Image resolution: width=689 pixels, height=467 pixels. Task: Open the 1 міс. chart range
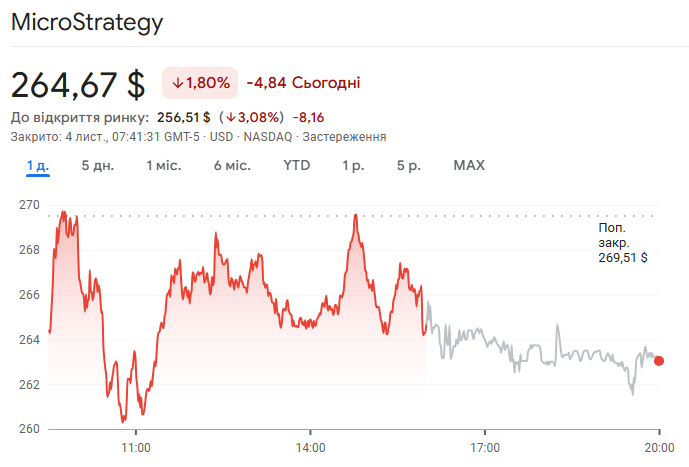point(163,165)
